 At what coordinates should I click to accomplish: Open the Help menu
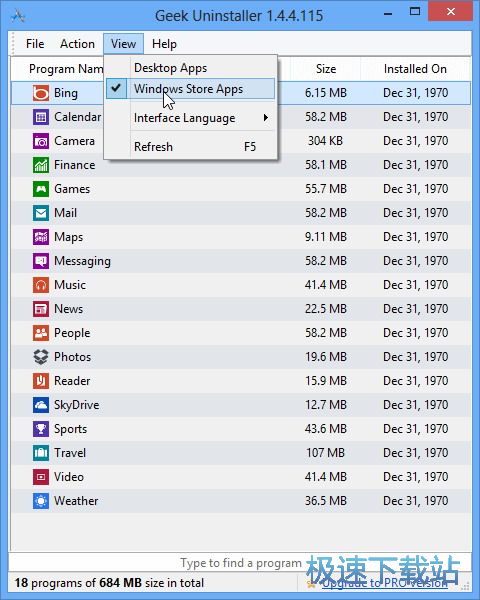point(164,44)
